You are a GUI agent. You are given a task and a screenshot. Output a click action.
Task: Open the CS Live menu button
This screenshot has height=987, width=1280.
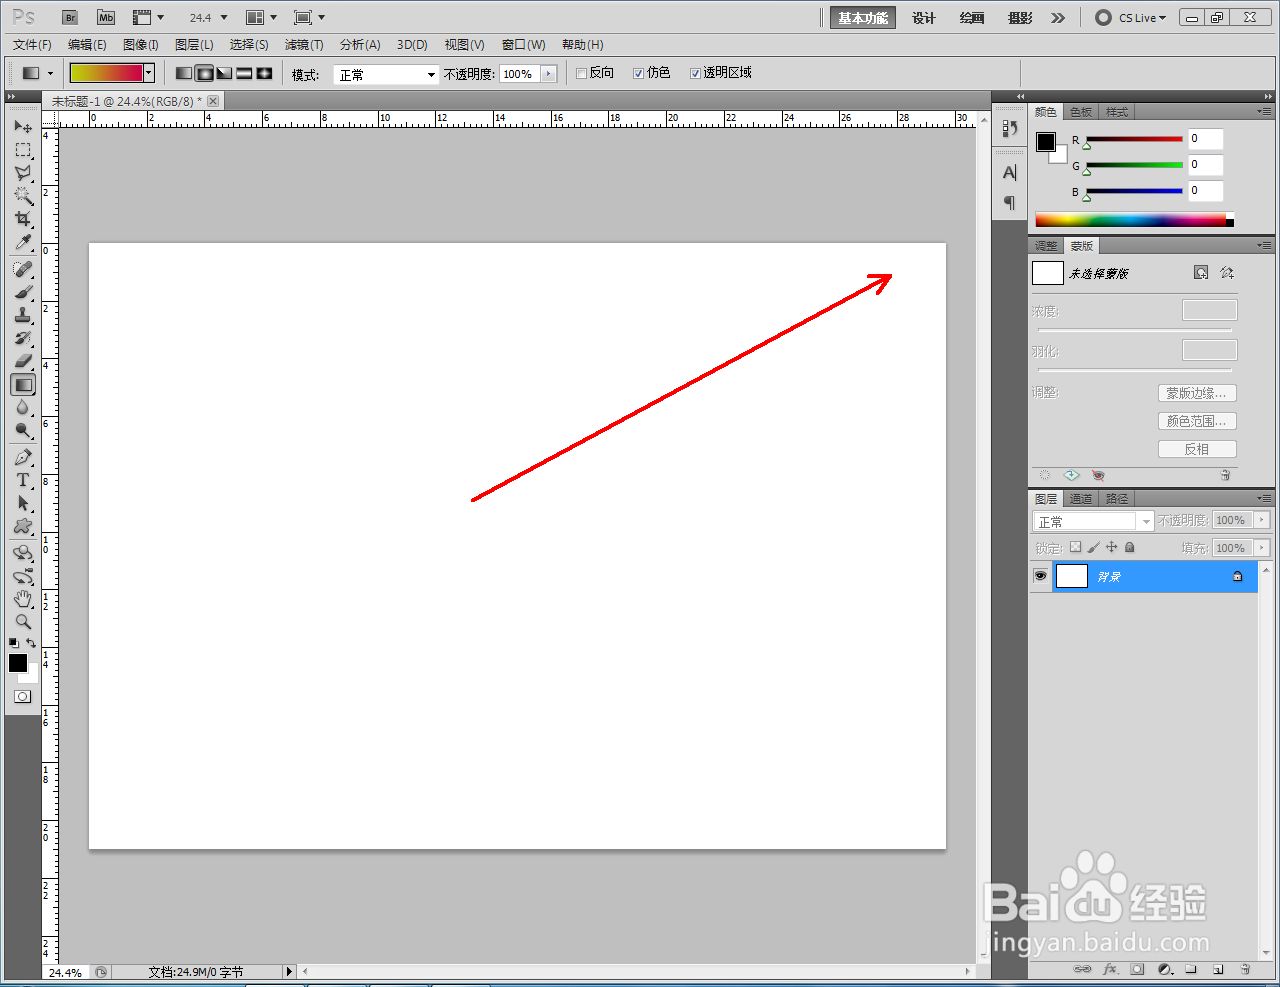click(x=1132, y=18)
